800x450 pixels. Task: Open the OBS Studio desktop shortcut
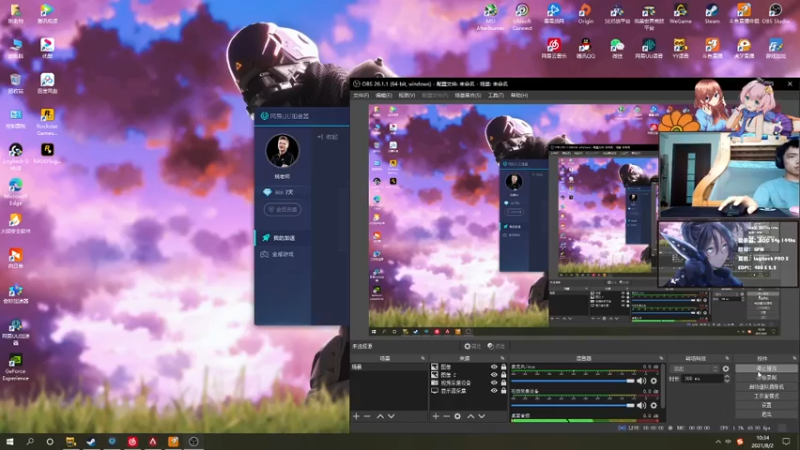click(776, 14)
